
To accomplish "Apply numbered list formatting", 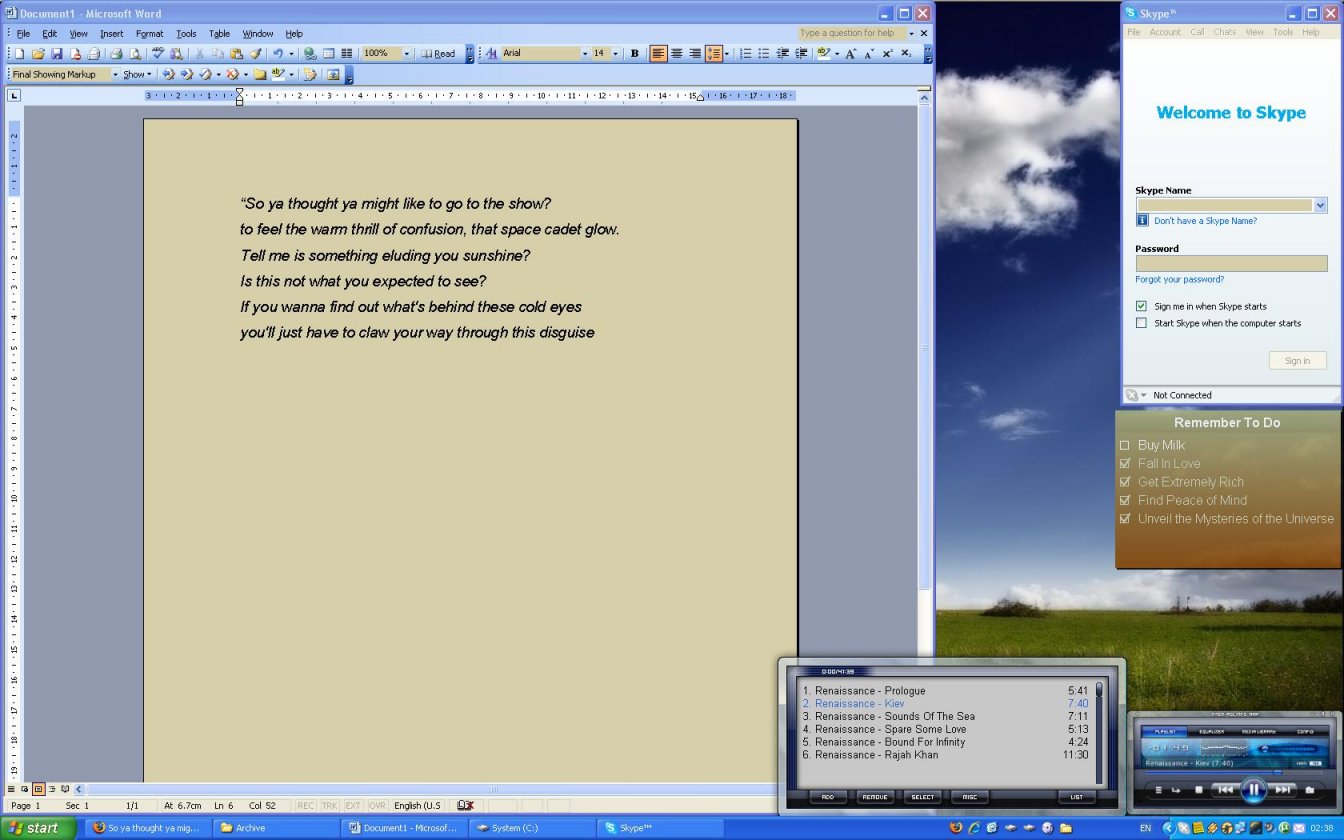I will (746, 53).
